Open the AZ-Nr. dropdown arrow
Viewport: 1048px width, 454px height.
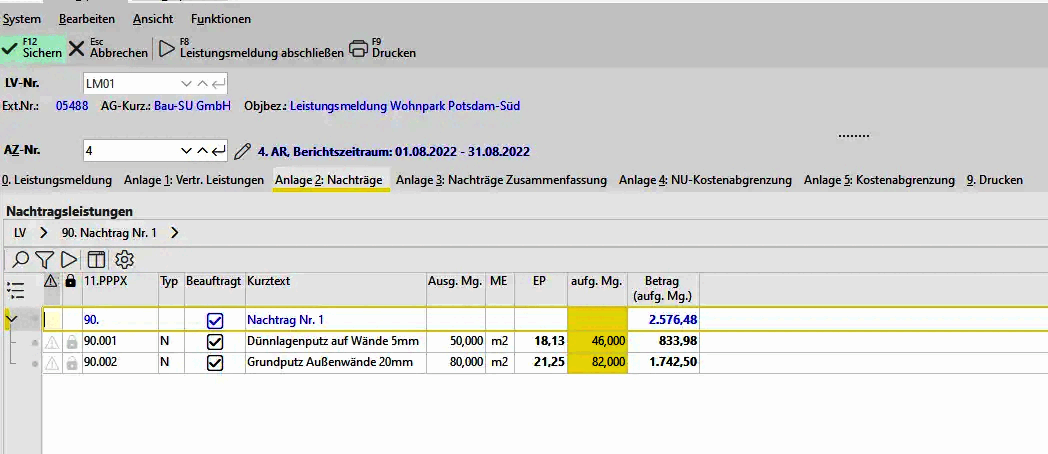coord(185,151)
